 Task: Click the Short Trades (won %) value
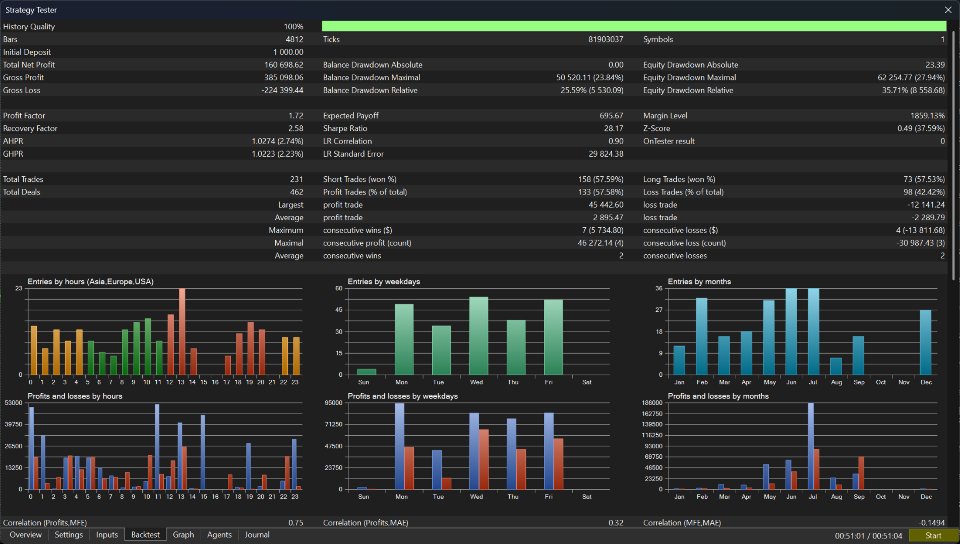(601, 179)
